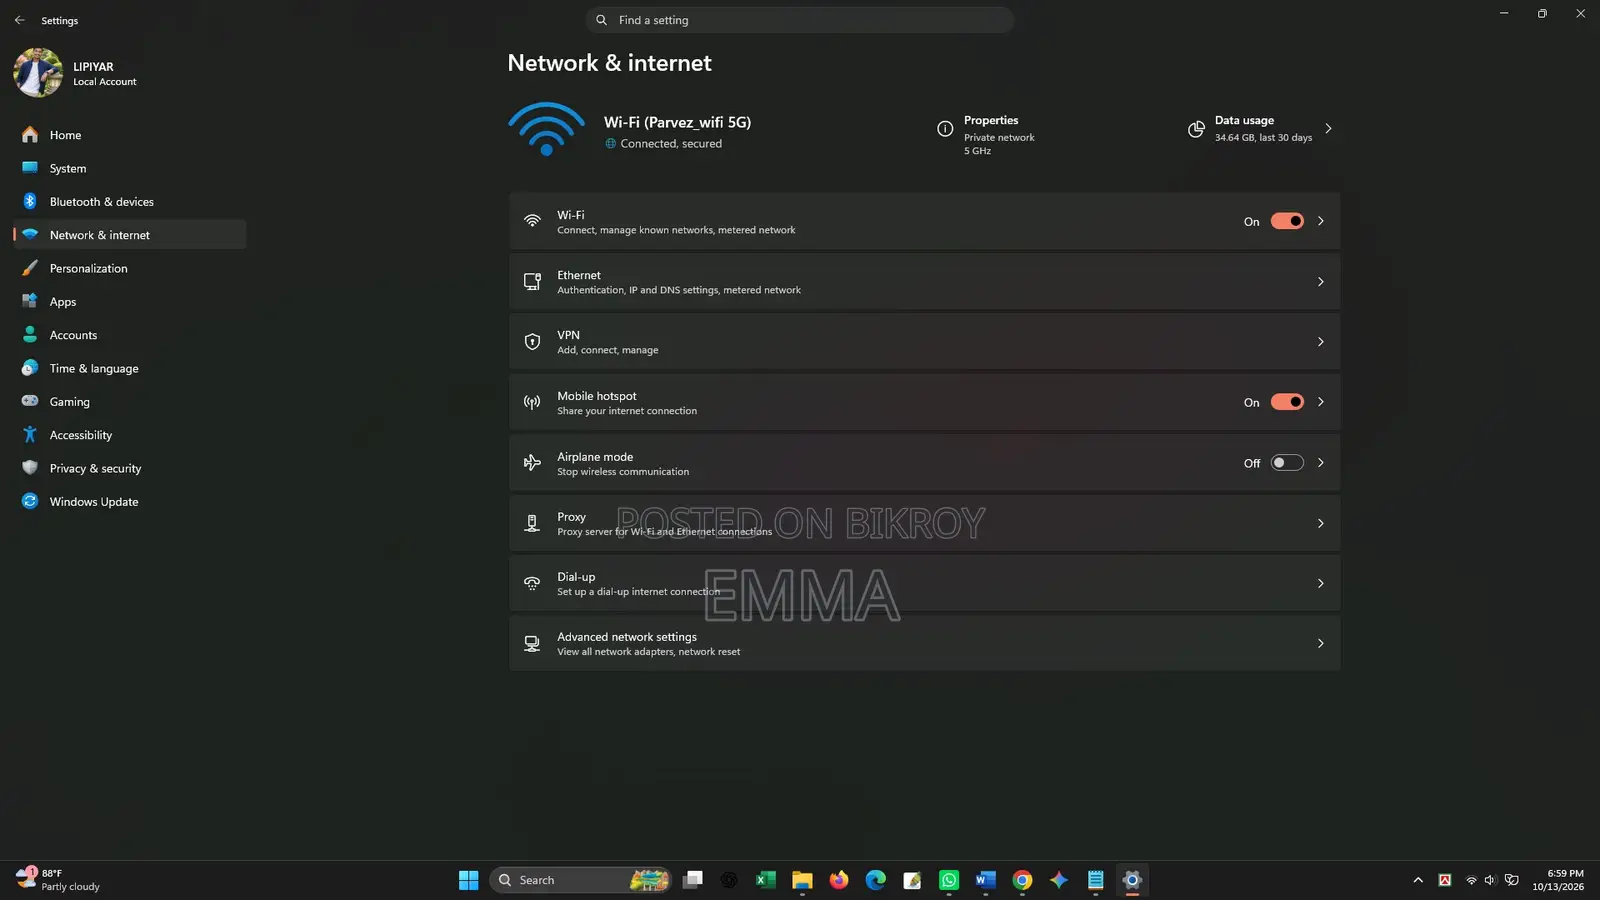
Task: Open Privacy & security settings
Action: click(130, 468)
